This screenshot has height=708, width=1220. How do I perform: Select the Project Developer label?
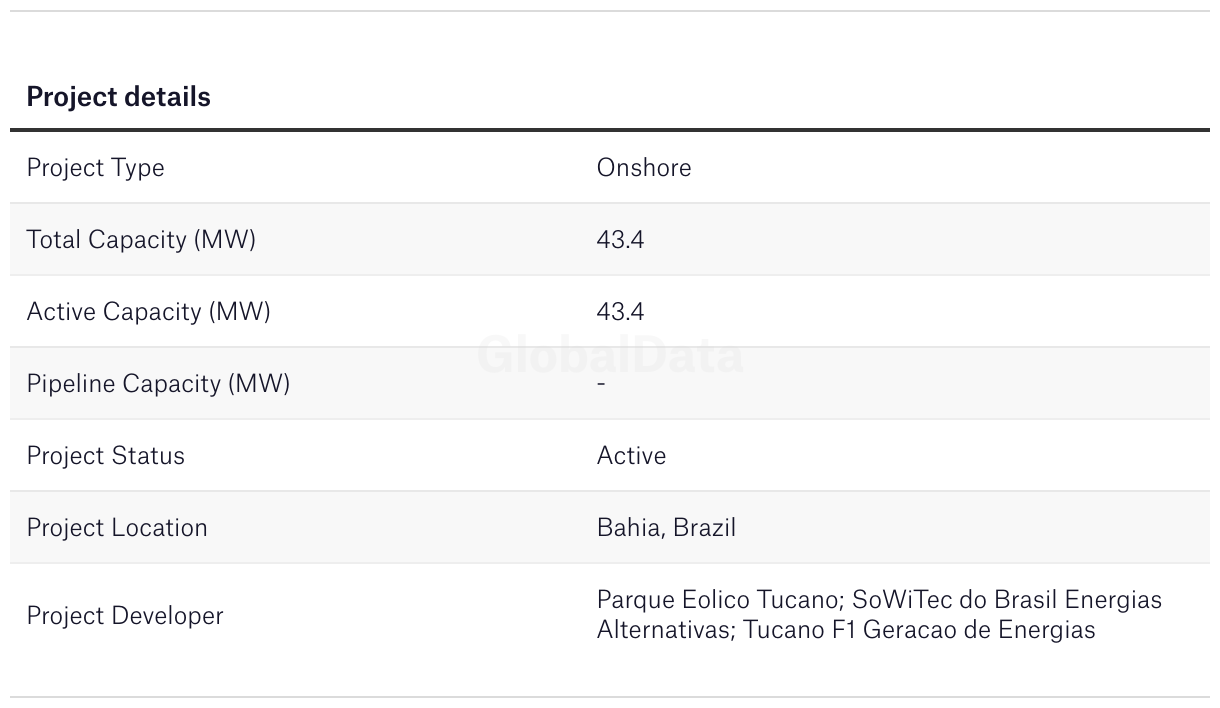(125, 616)
